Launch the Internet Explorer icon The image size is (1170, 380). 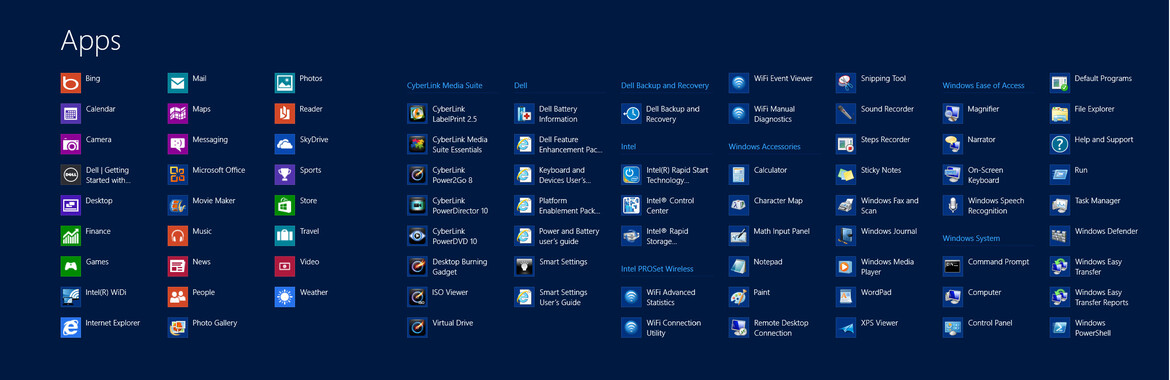click(71, 328)
